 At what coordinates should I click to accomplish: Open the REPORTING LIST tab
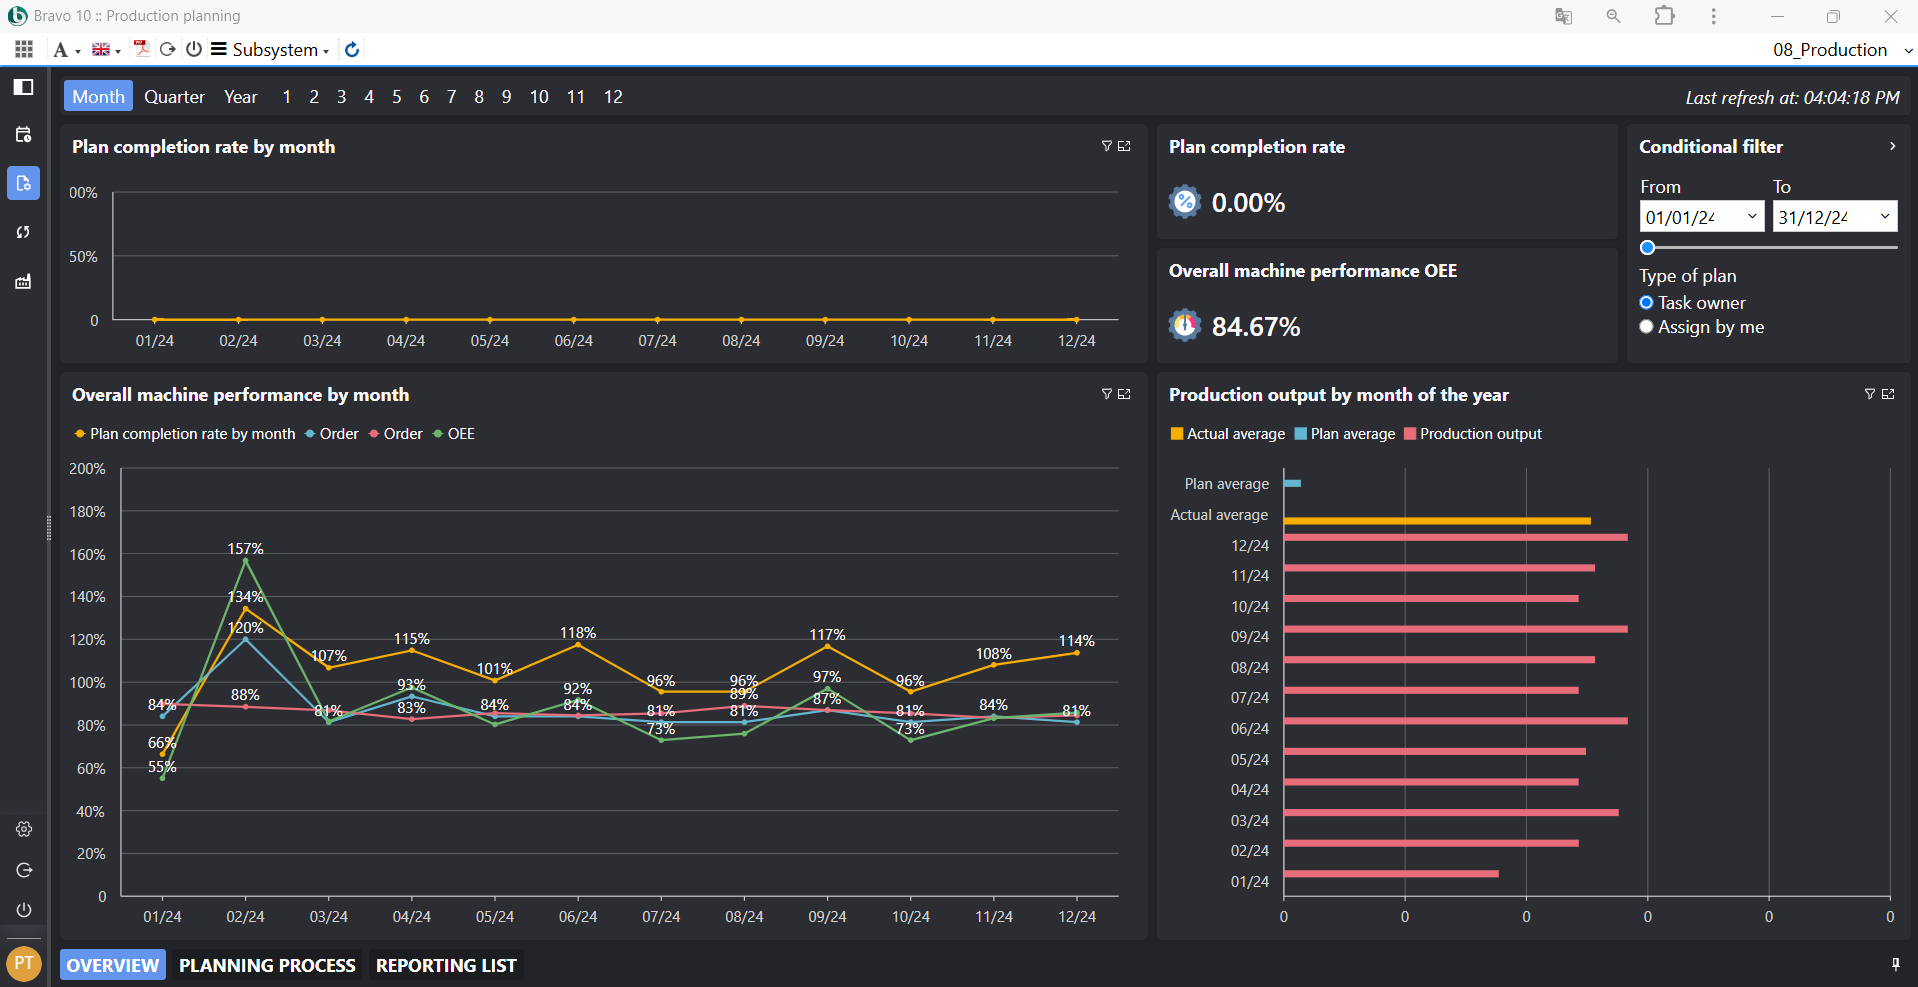(446, 965)
